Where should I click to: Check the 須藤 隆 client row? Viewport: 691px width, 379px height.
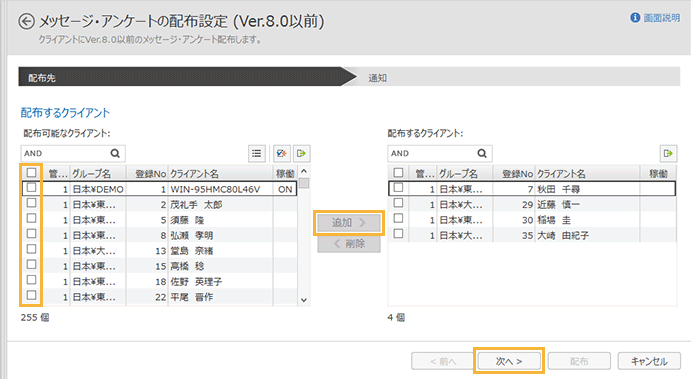click(x=31, y=218)
